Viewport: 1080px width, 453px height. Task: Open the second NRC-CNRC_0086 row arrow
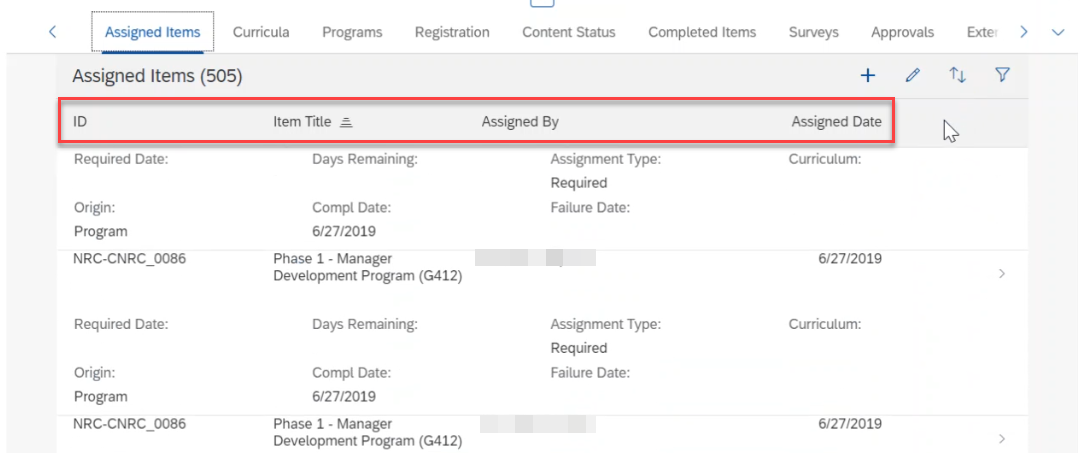1001,439
